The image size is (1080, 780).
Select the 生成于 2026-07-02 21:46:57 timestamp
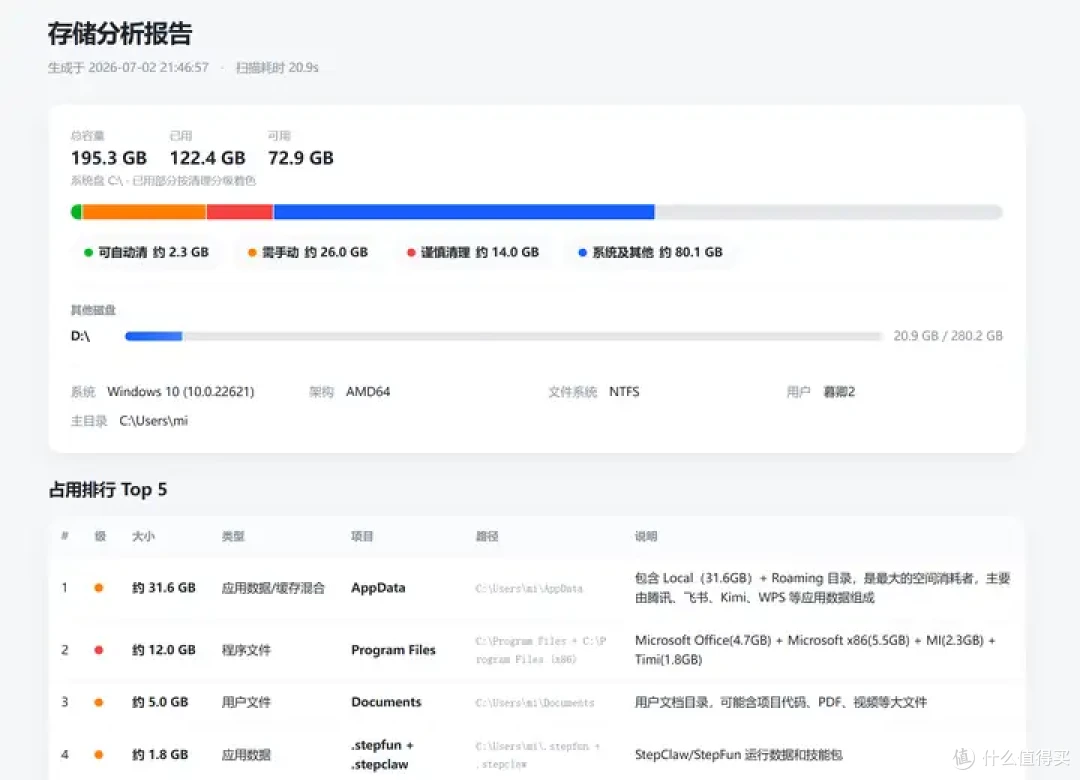point(128,68)
